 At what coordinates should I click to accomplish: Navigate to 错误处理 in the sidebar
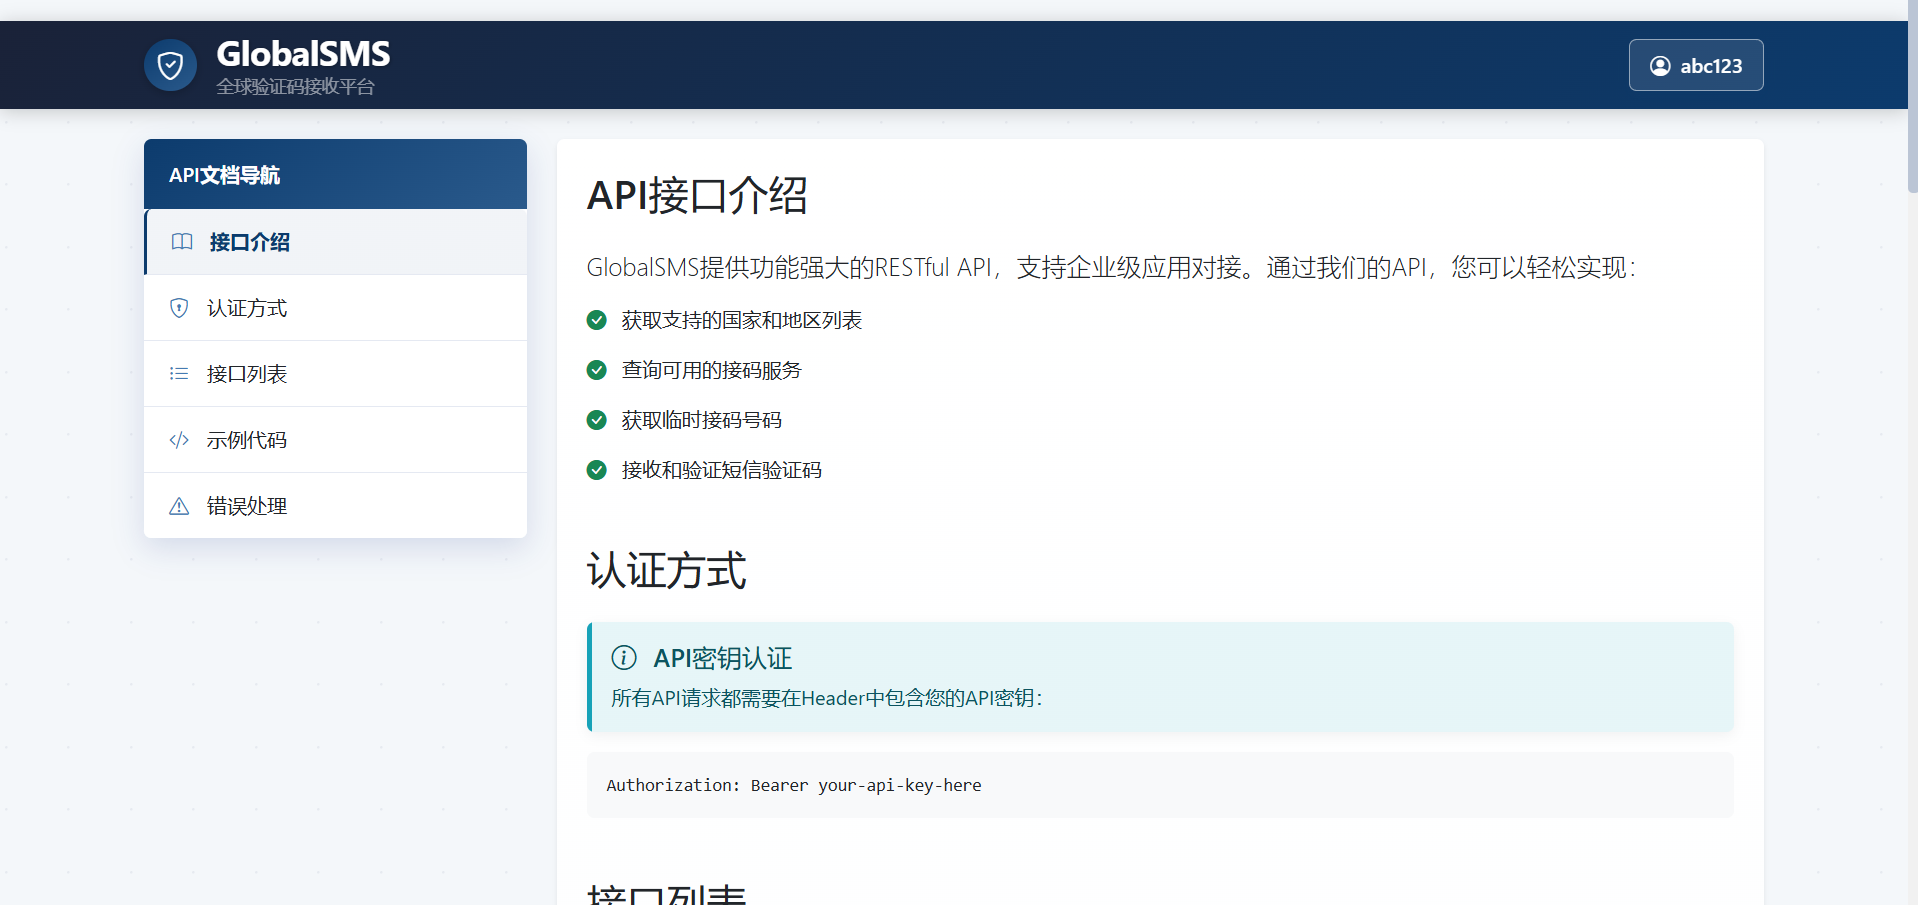click(336, 506)
